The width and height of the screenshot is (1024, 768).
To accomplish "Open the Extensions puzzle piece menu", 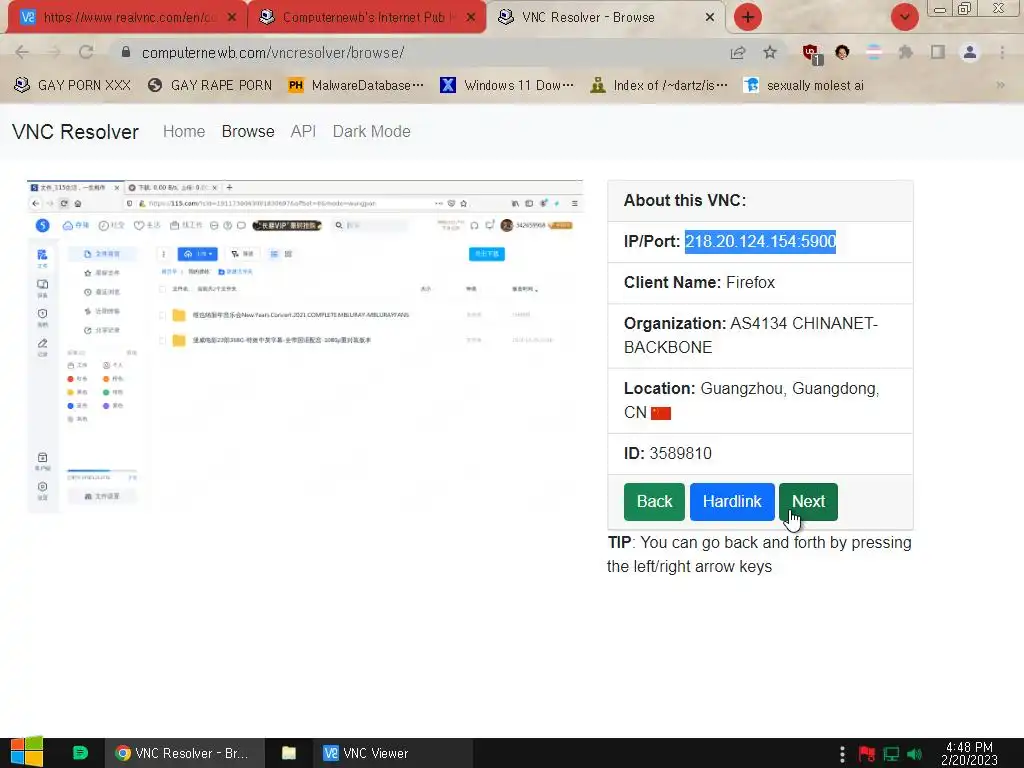I will point(906,52).
